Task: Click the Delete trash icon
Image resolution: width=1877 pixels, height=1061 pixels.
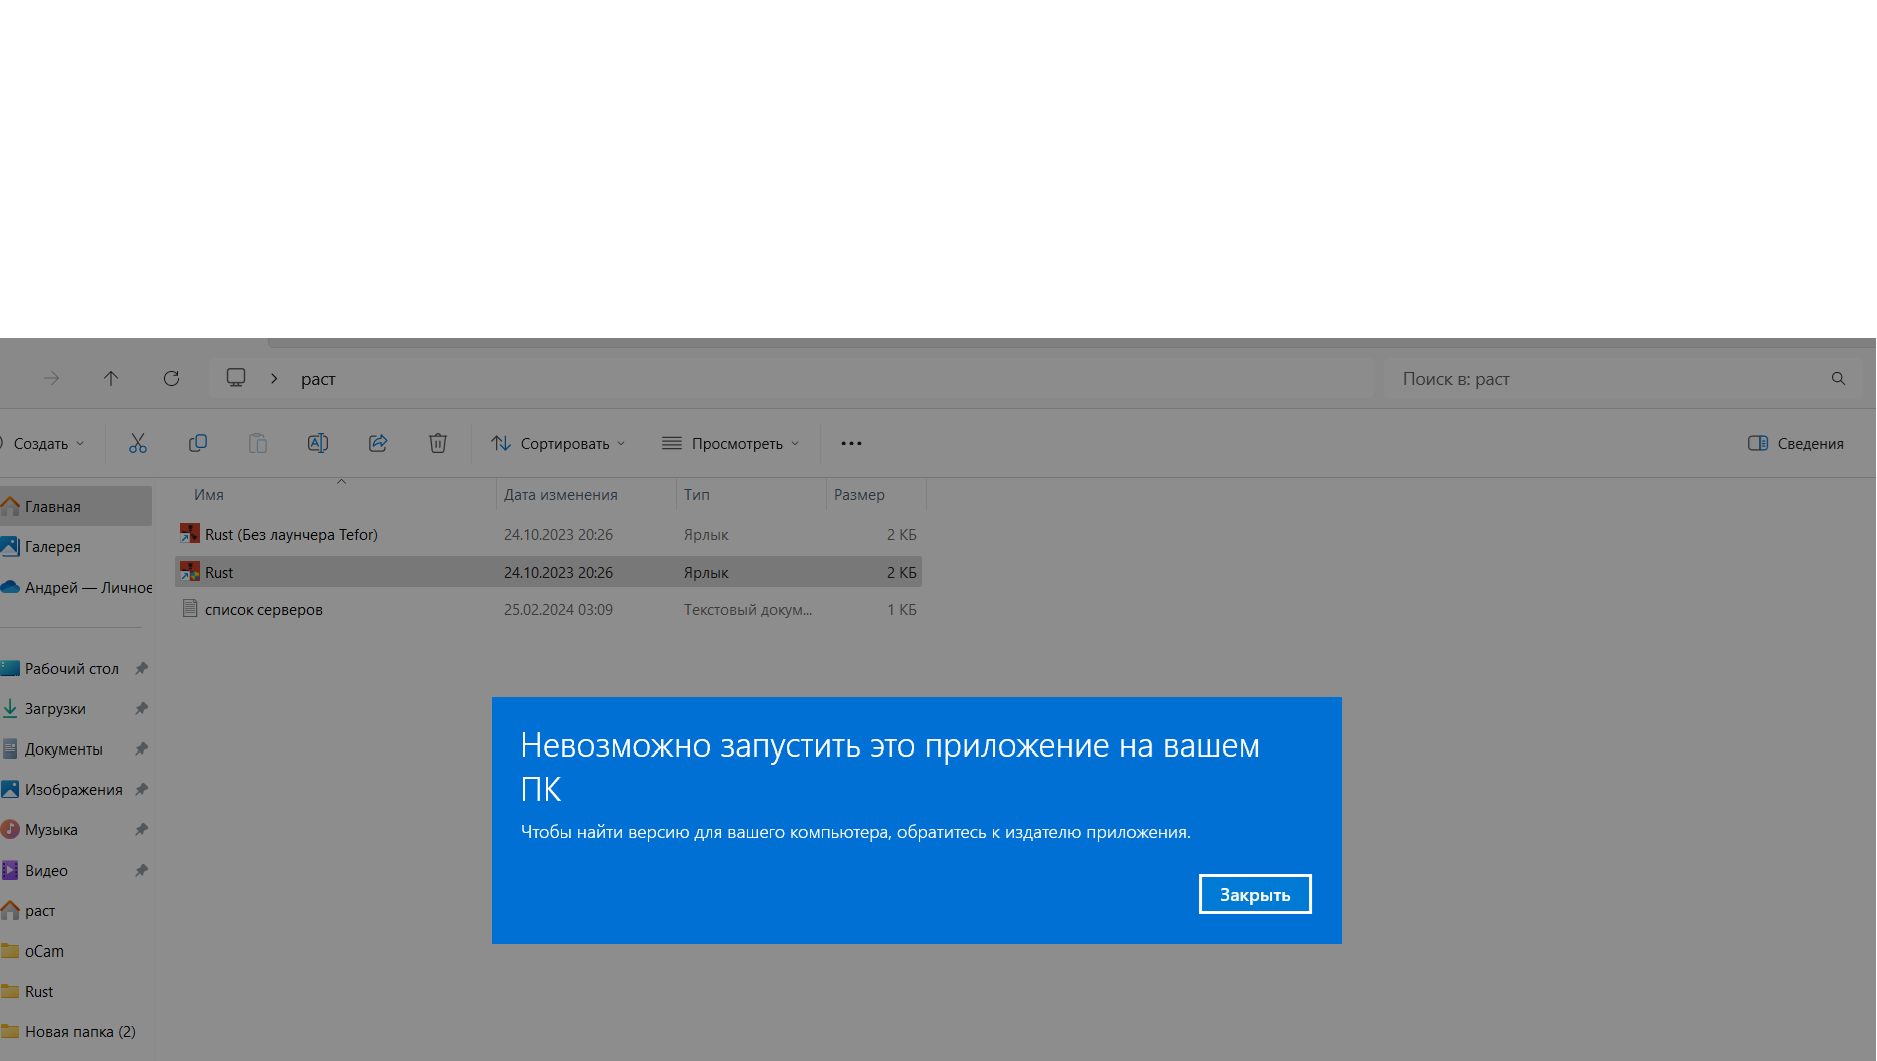Action: 438,443
